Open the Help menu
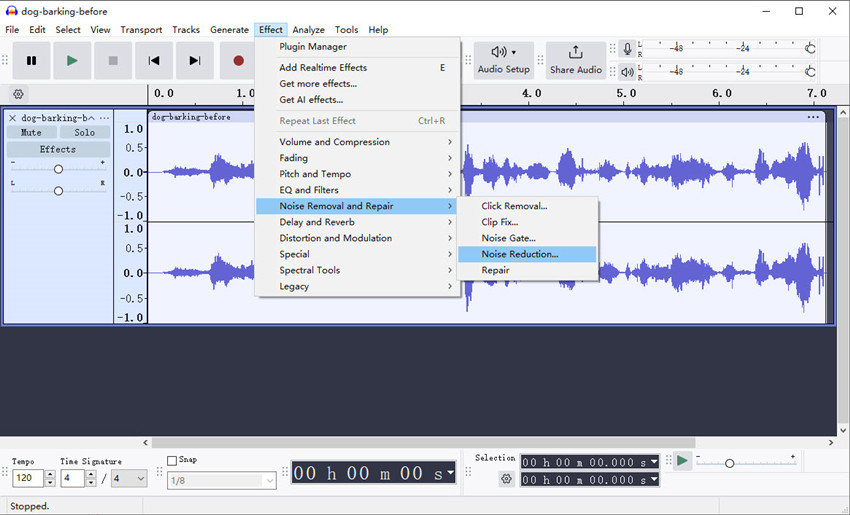The image size is (850, 515). point(378,30)
